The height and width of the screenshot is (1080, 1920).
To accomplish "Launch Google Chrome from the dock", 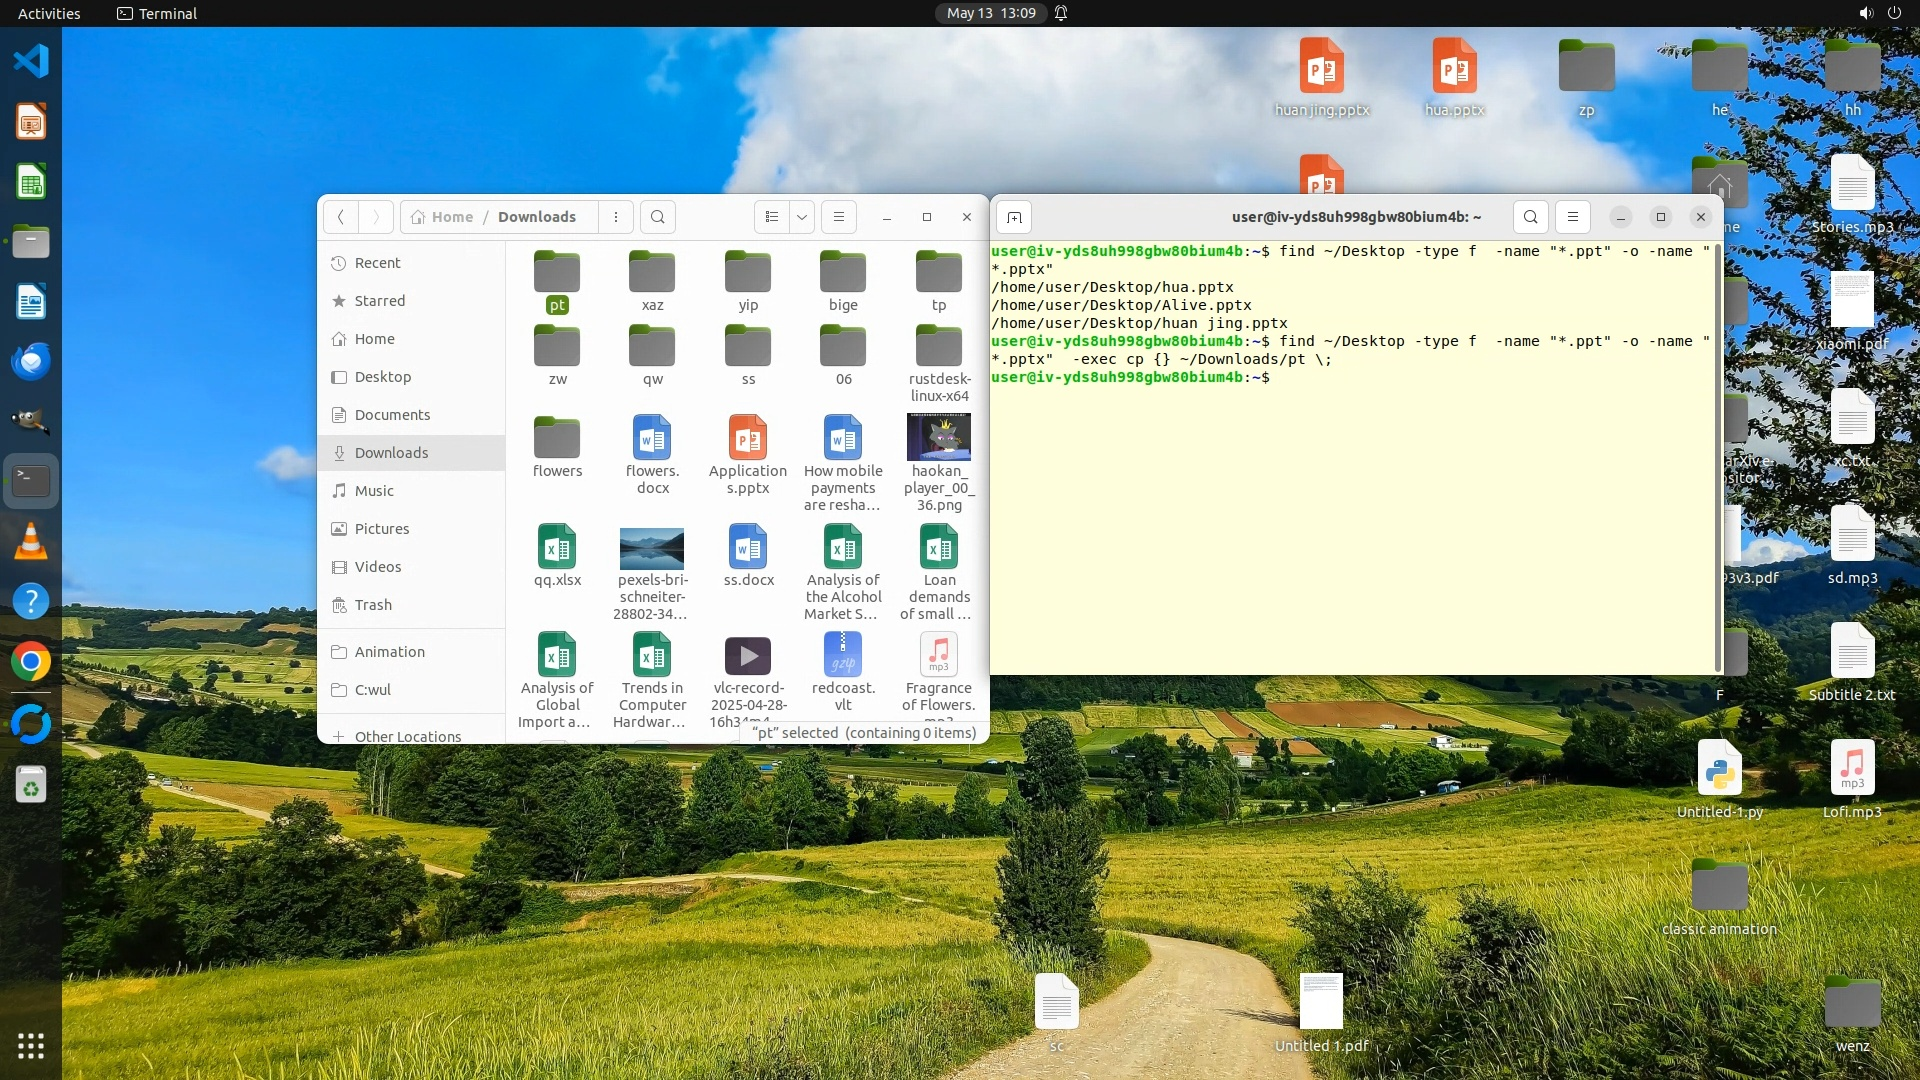I will 31,662.
